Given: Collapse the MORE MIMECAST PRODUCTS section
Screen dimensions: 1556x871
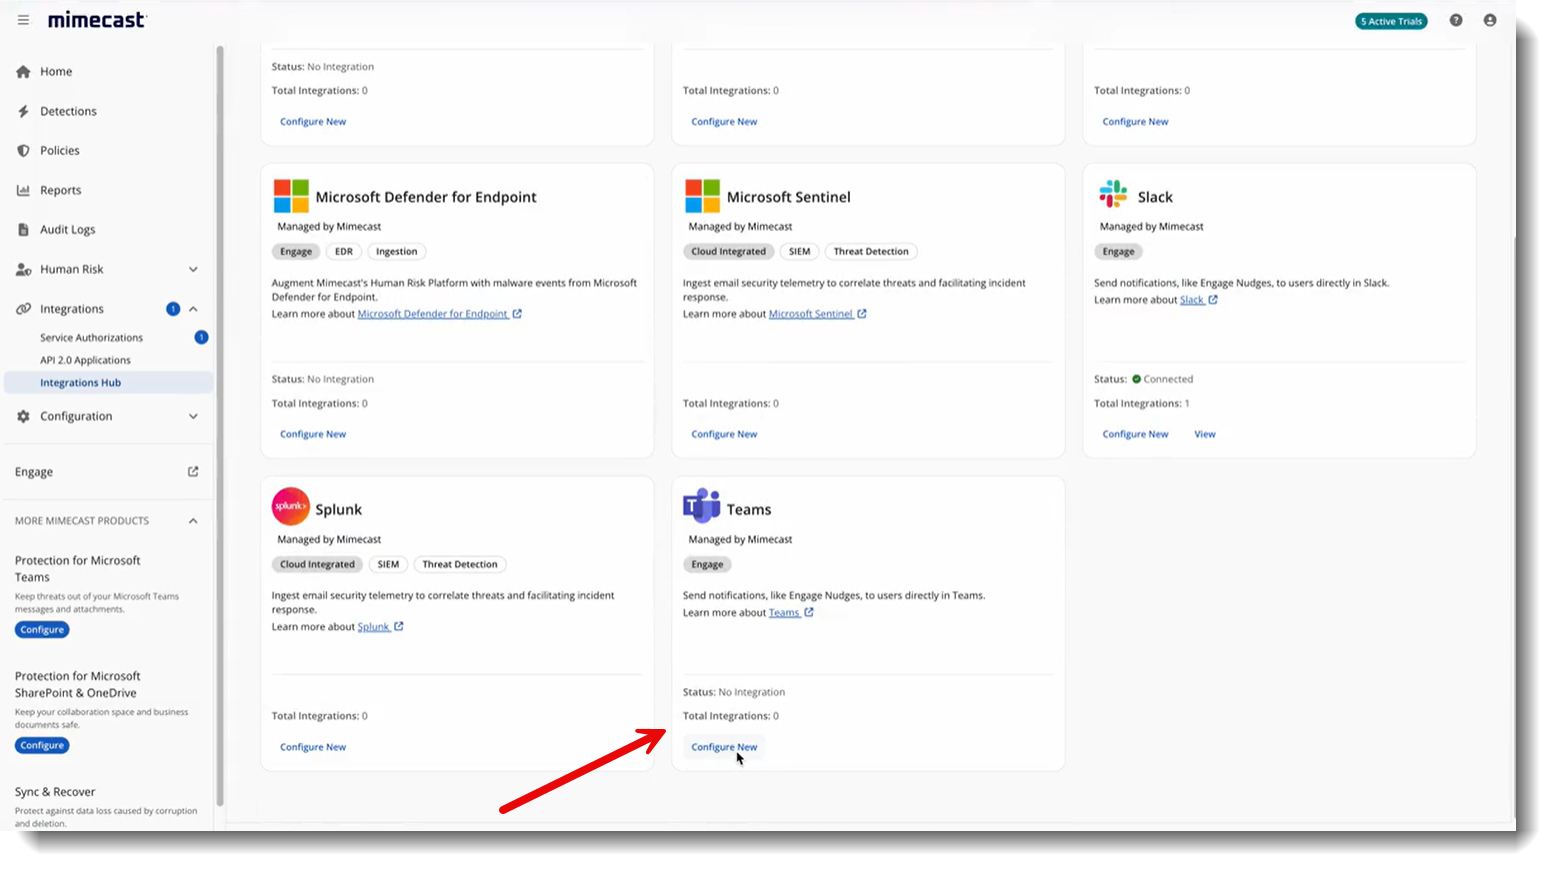Looking at the screenshot, I should coord(193,520).
